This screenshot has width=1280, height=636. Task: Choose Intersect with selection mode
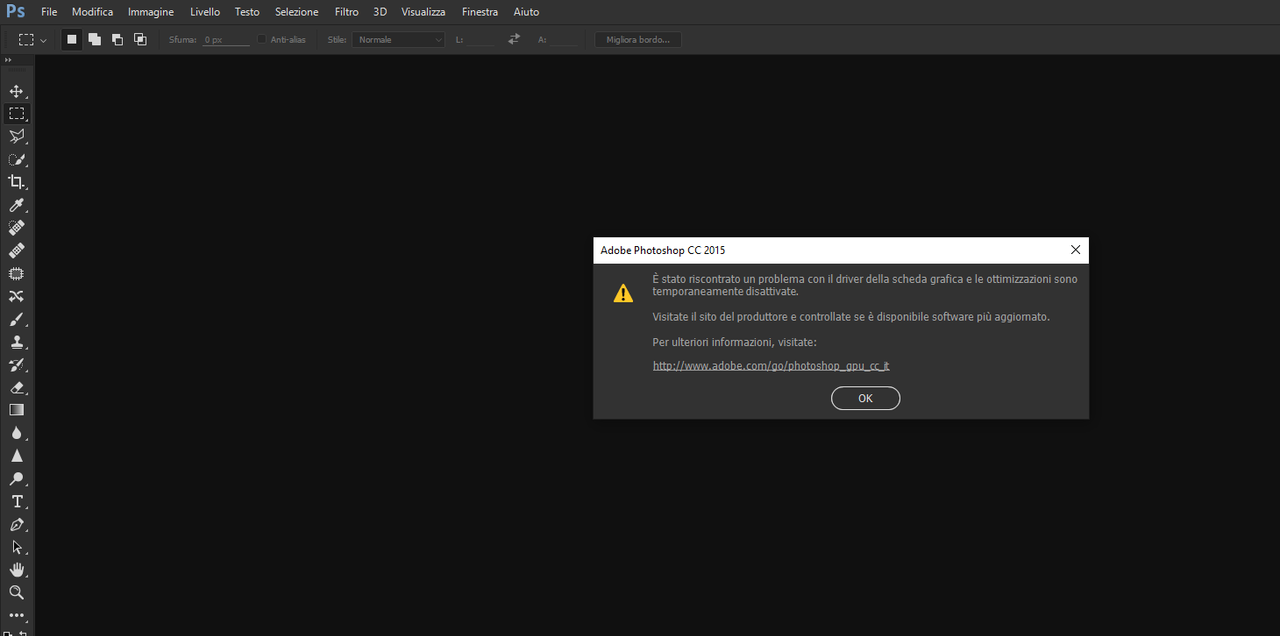(140, 39)
